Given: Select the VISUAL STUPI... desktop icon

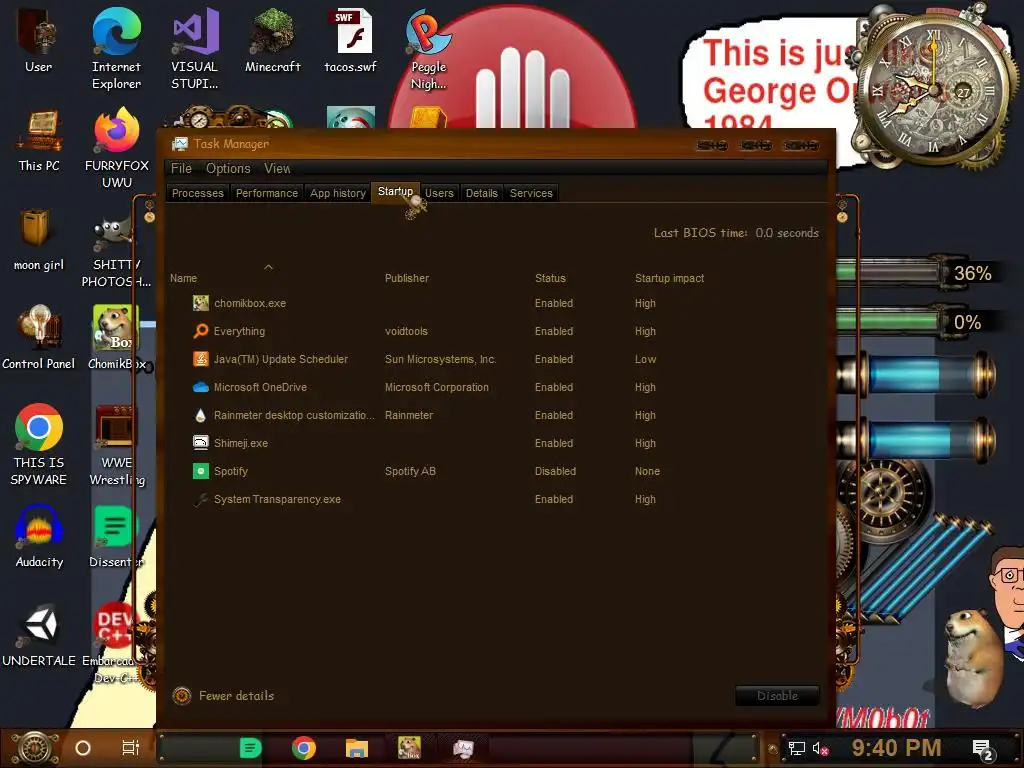Looking at the screenshot, I should [x=195, y=31].
